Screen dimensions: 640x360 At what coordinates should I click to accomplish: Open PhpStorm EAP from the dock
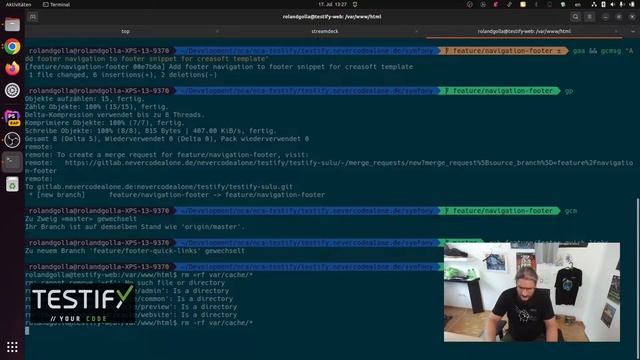[x=12, y=118]
